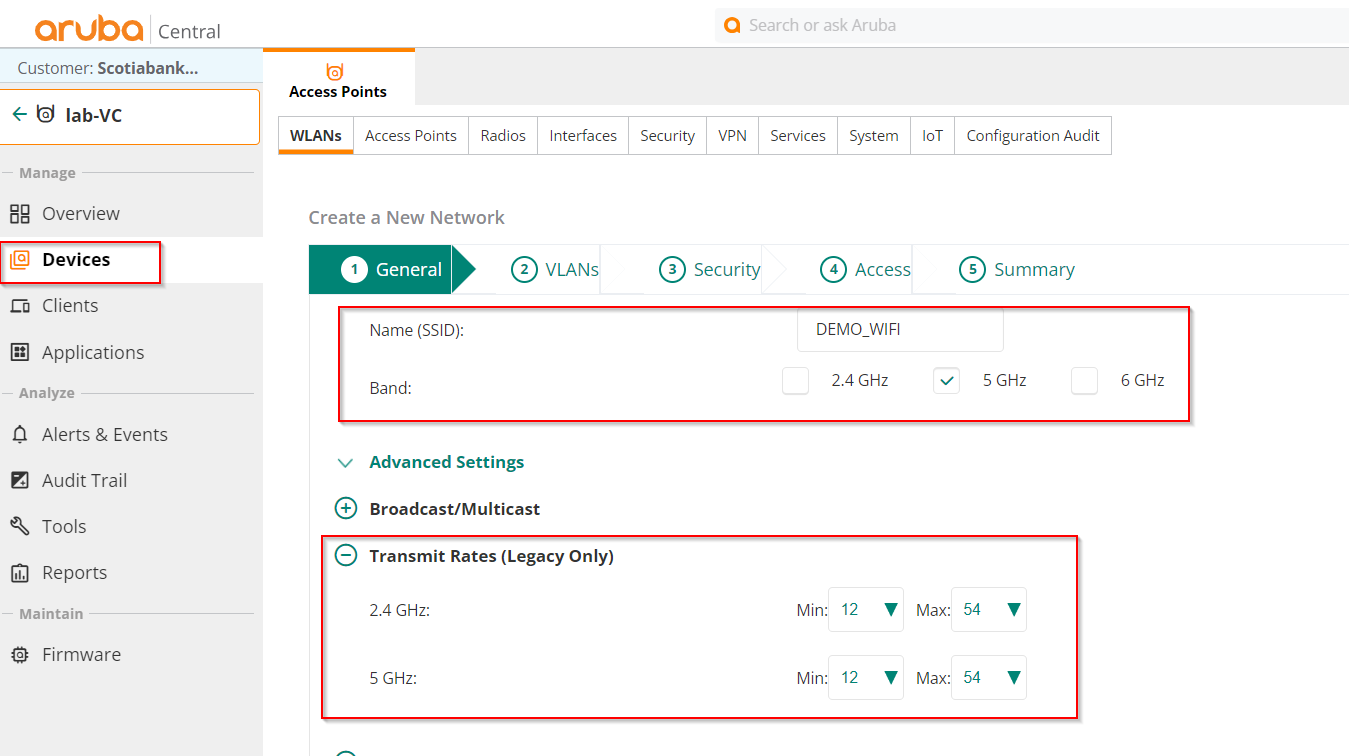The width and height of the screenshot is (1349, 756).
Task: Click the Create a New Network heading
Action: coord(407,218)
